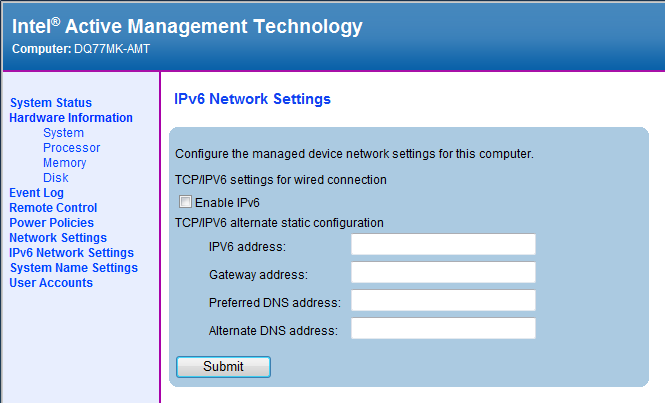
Task: Click the Submit button
Action: [x=223, y=367]
